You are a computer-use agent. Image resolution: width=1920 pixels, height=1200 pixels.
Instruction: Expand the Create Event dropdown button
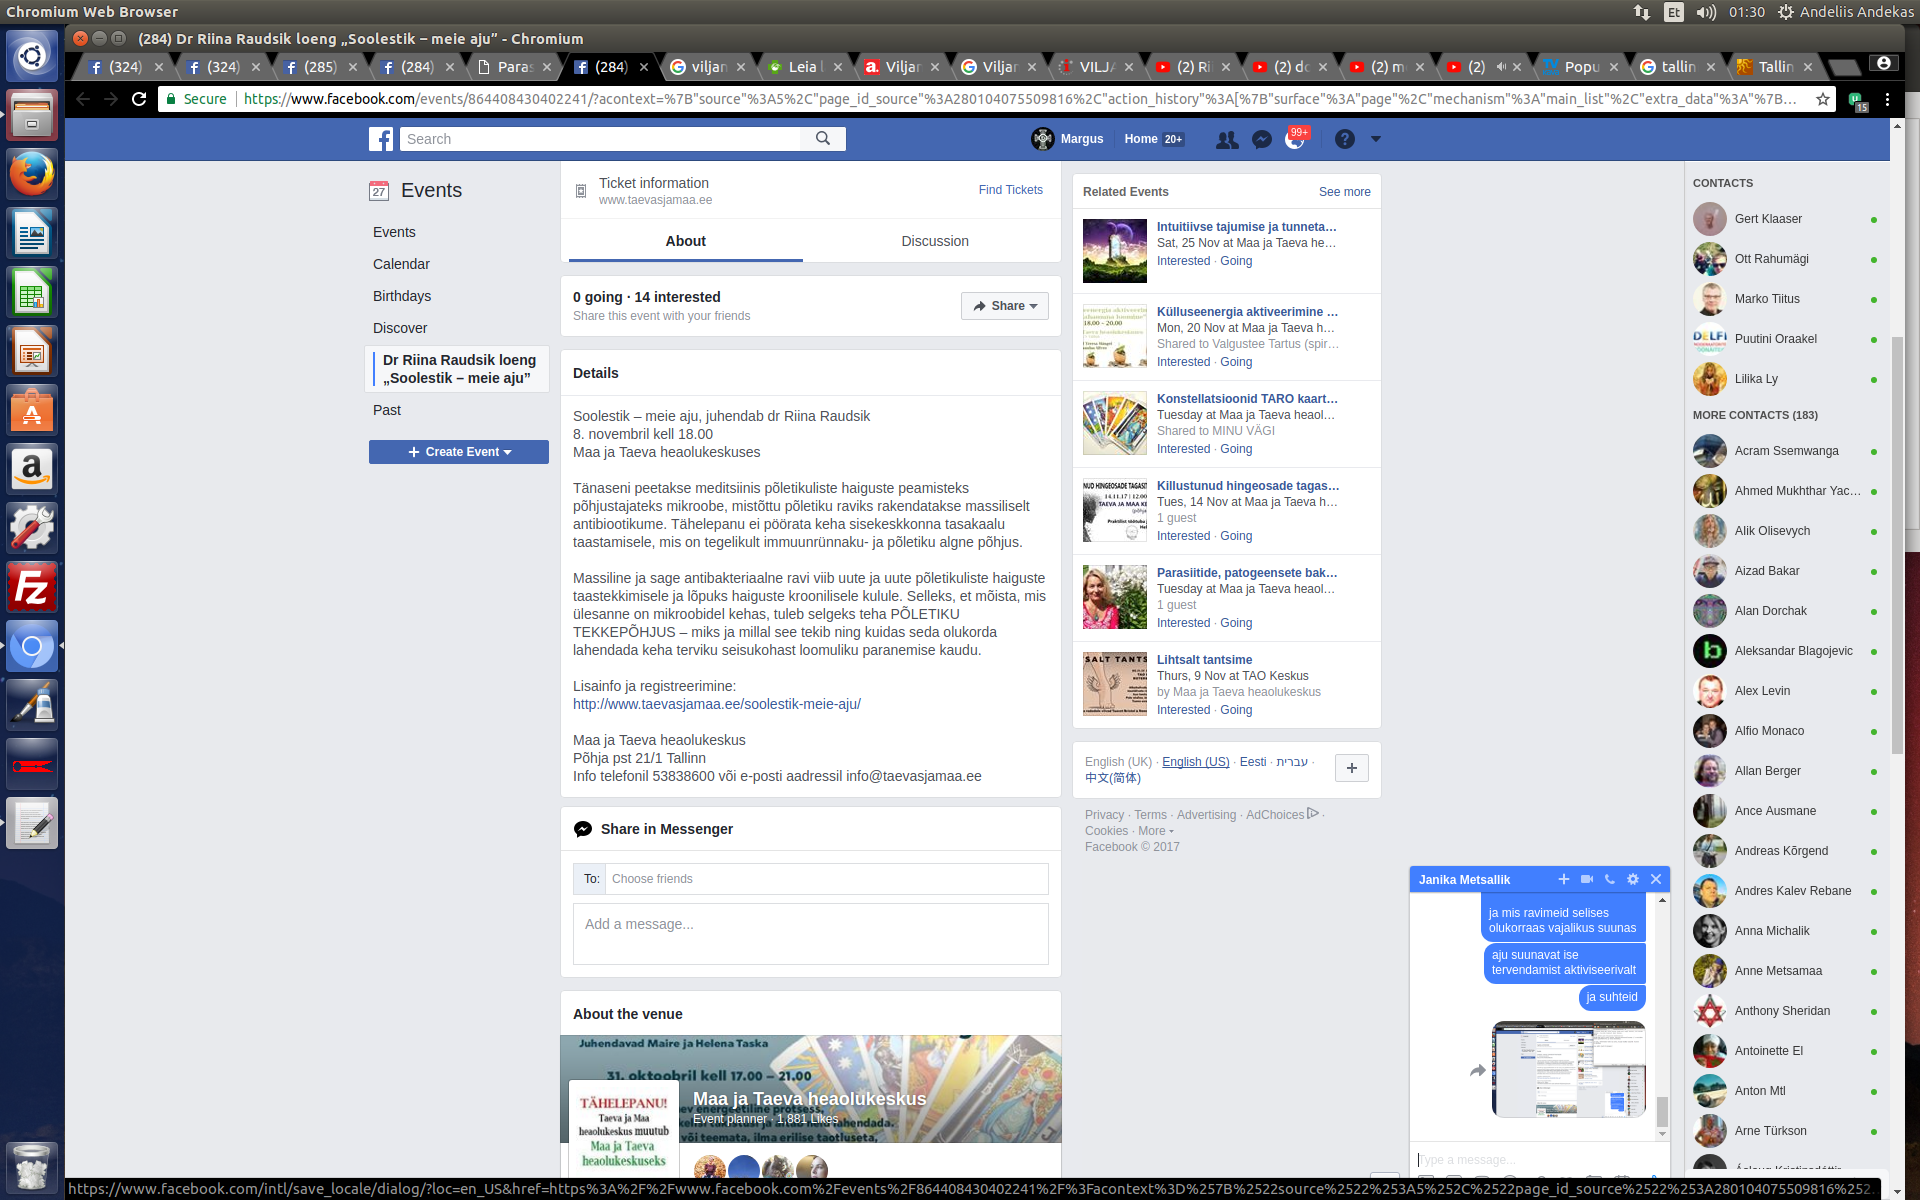(x=459, y=452)
